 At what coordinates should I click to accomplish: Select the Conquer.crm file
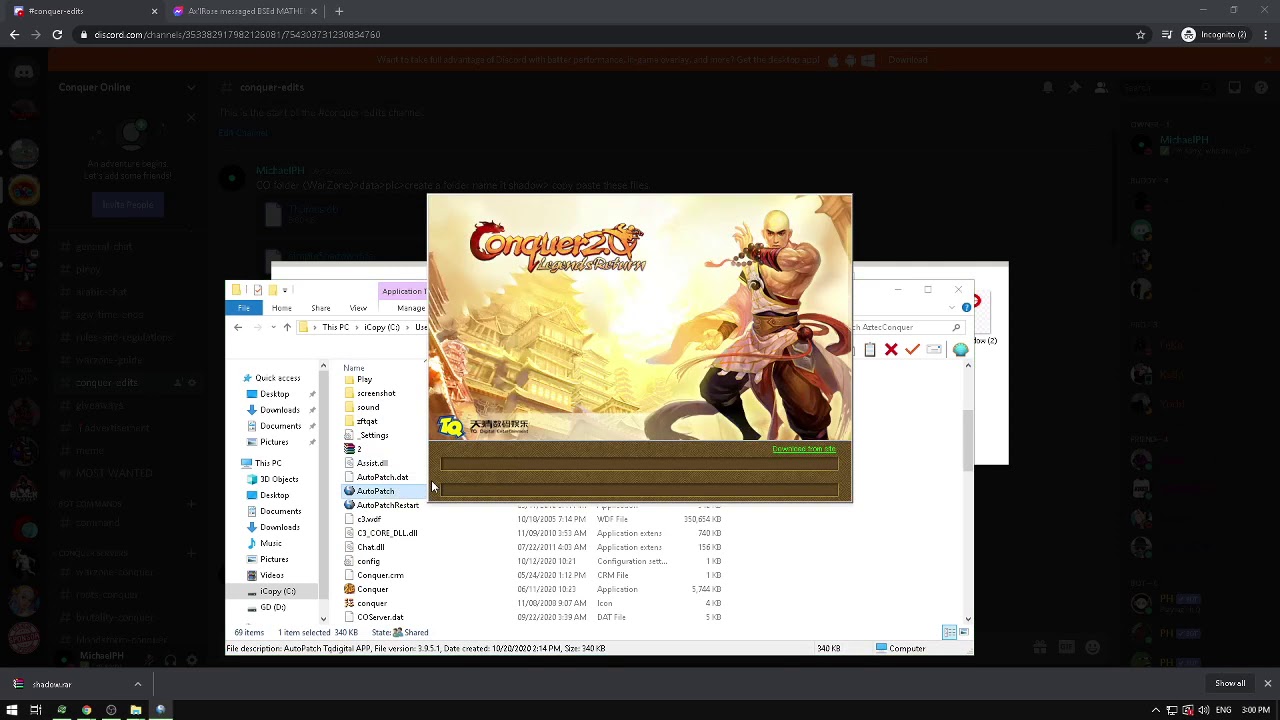coord(374,575)
